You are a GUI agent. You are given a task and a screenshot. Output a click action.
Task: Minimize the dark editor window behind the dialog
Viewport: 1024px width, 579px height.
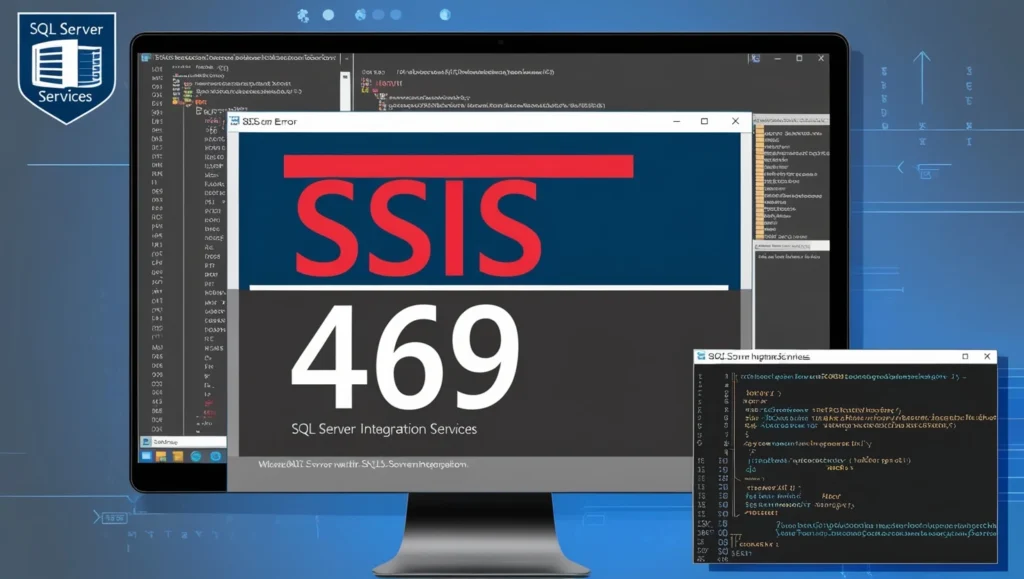pyautogui.click(x=778, y=59)
